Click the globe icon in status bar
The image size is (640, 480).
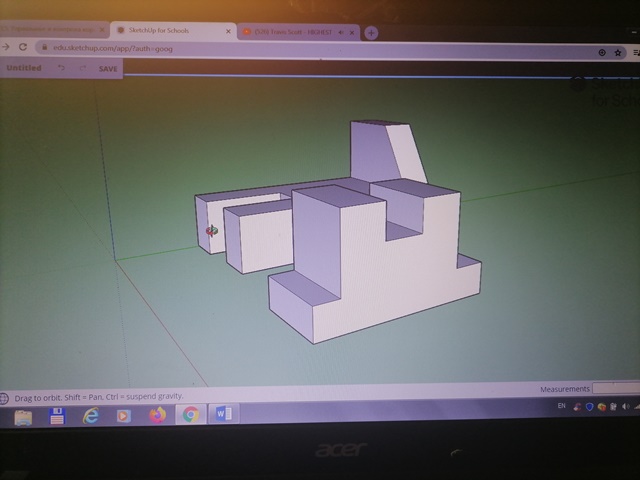click(5, 396)
